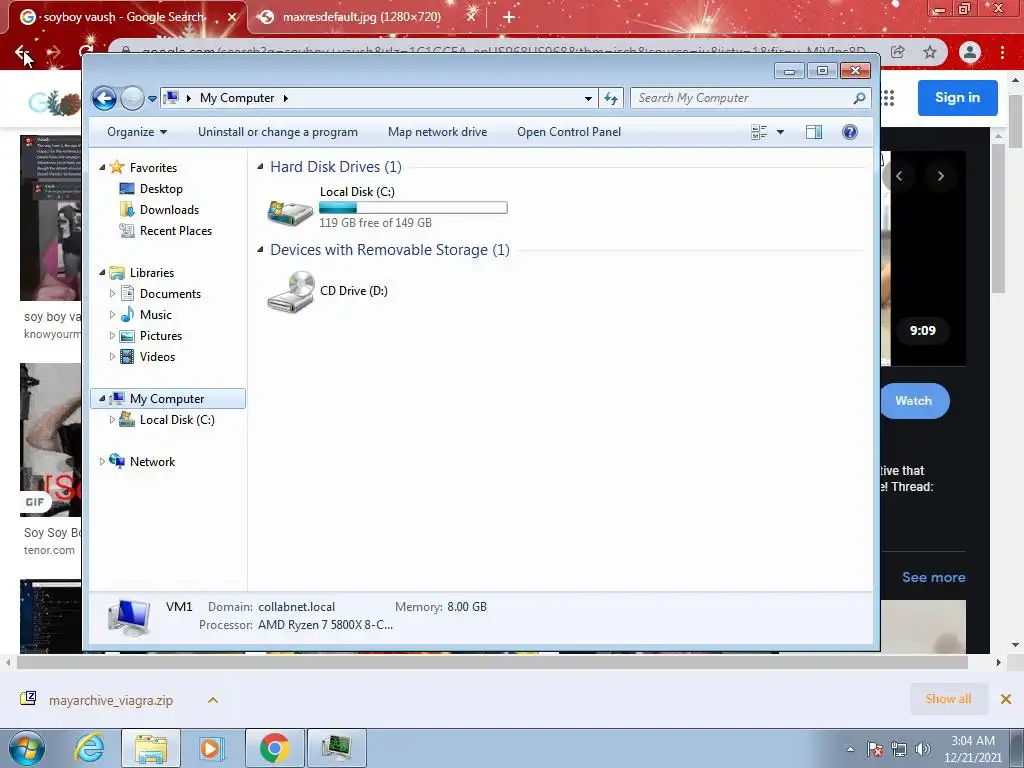Click the next image arrow in preview

940,176
